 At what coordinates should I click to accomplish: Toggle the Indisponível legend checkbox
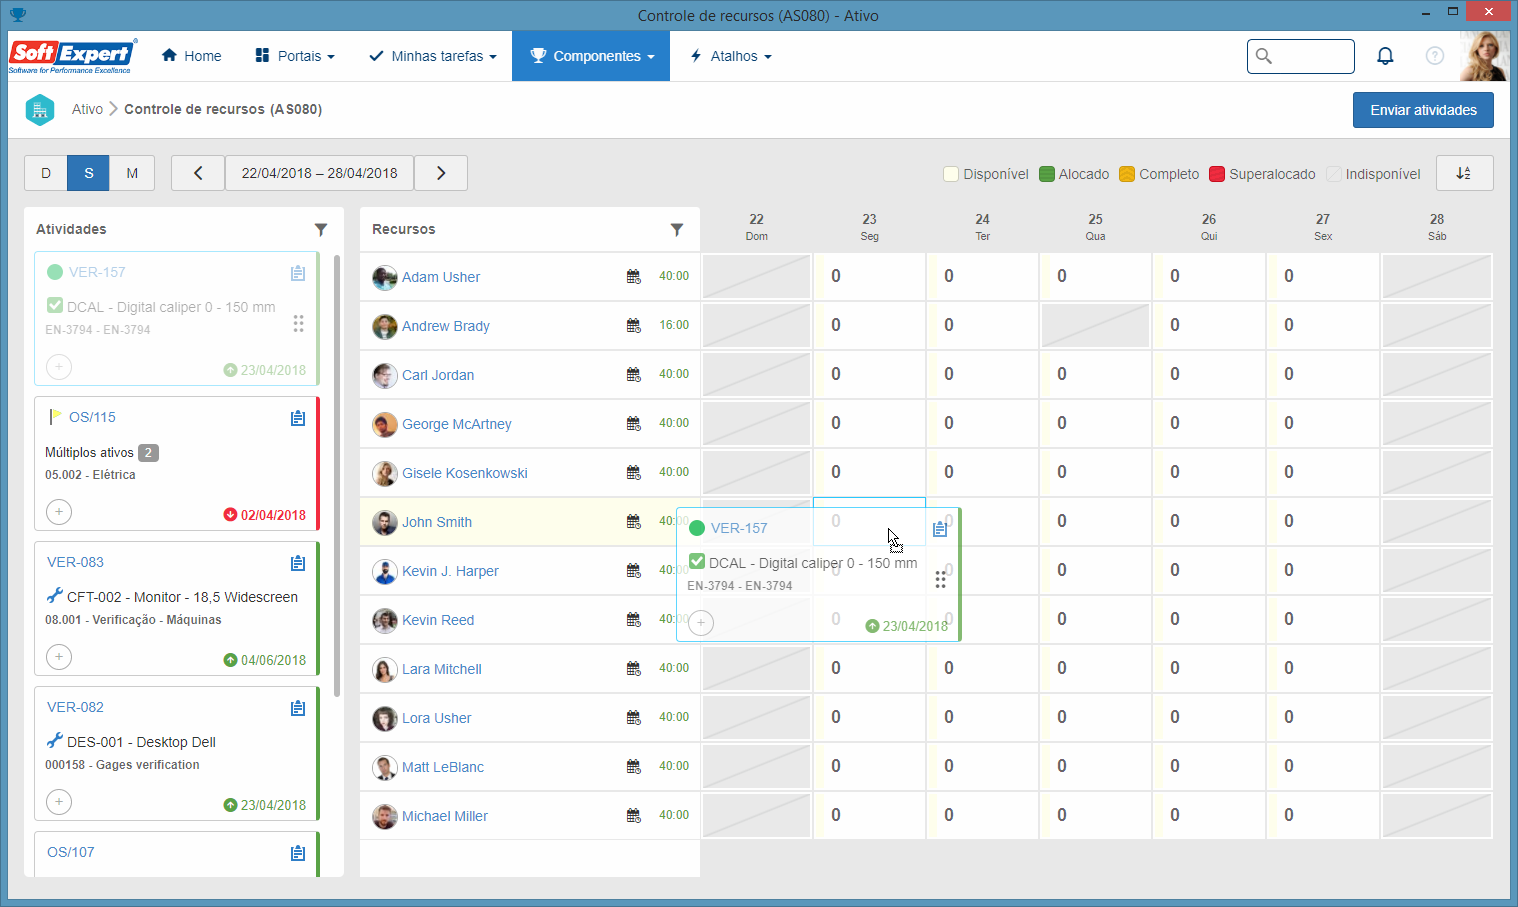tap(1334, 174)
